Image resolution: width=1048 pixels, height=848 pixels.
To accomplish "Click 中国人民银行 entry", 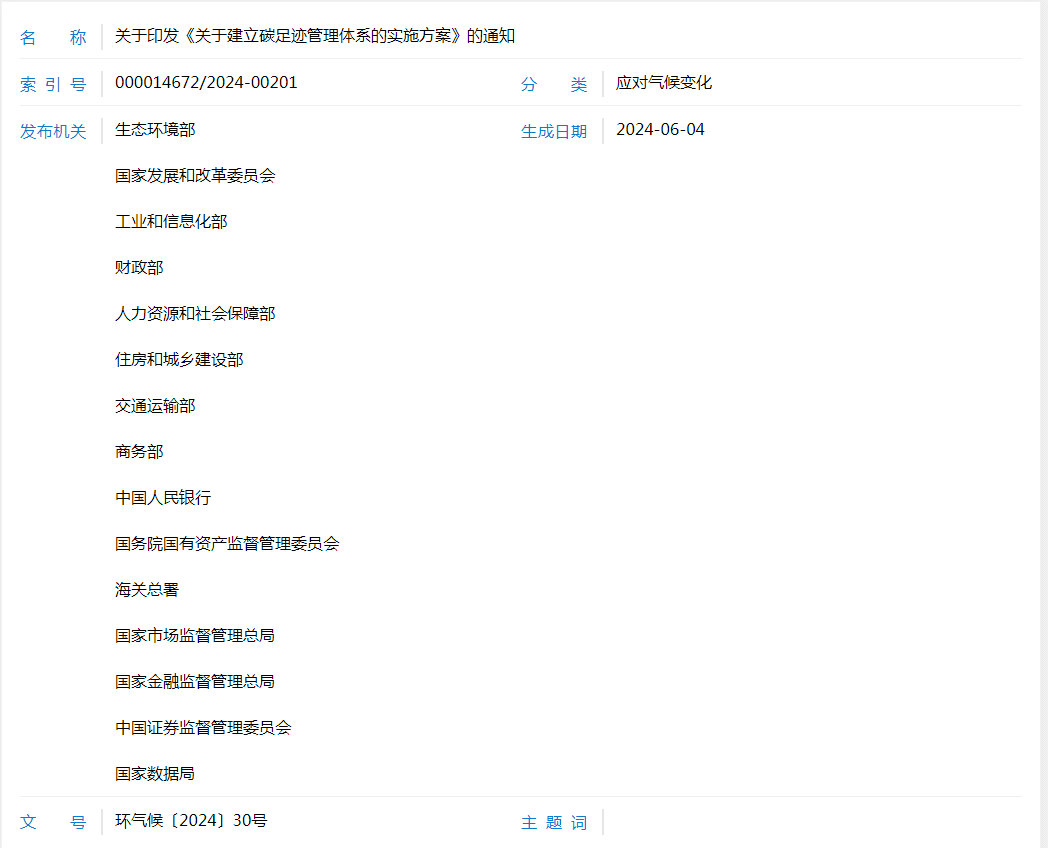I will tap(163, 498).
